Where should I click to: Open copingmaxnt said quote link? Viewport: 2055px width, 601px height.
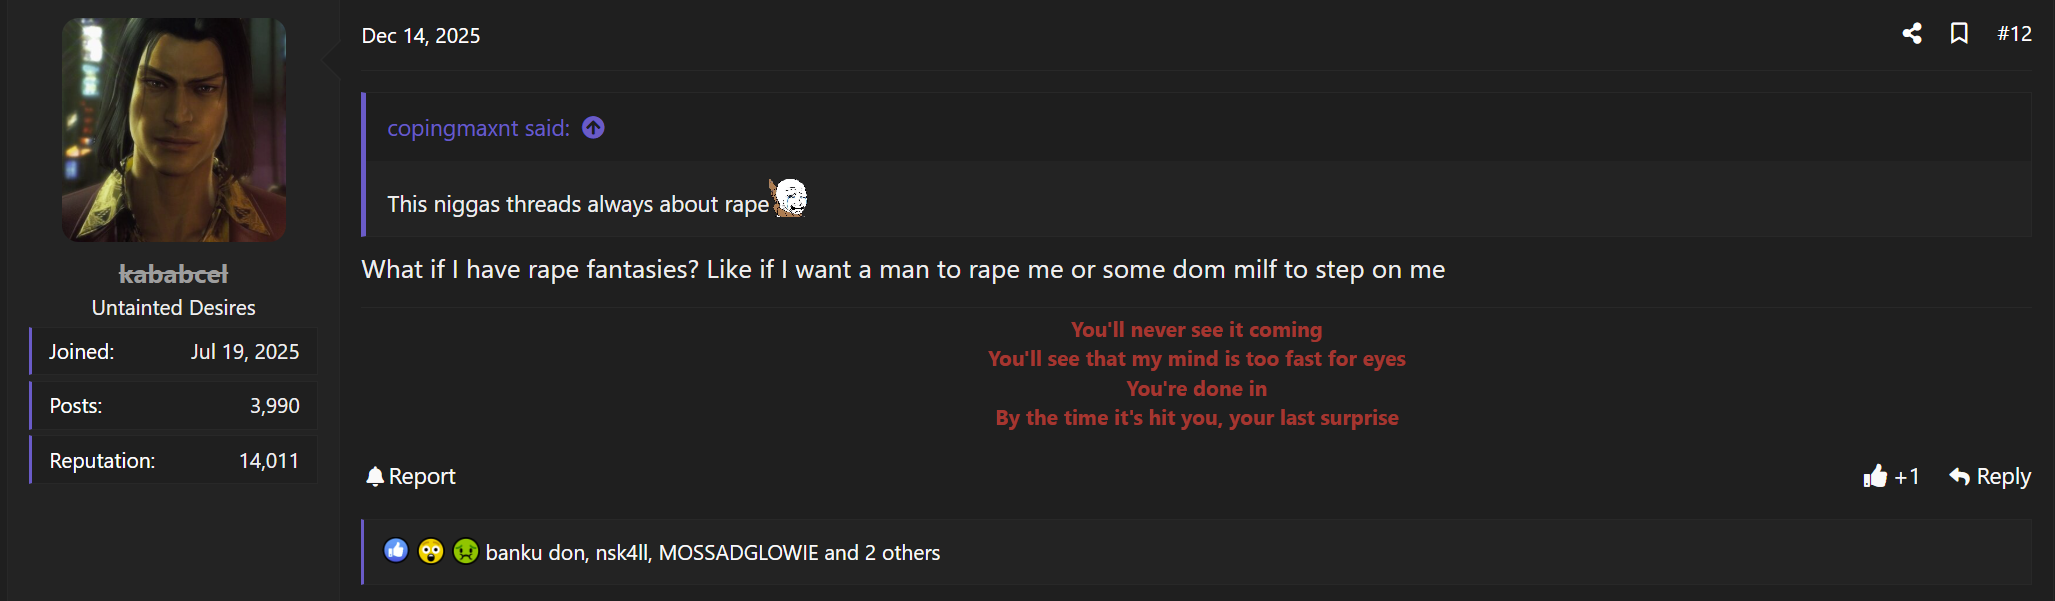(478, 128)
